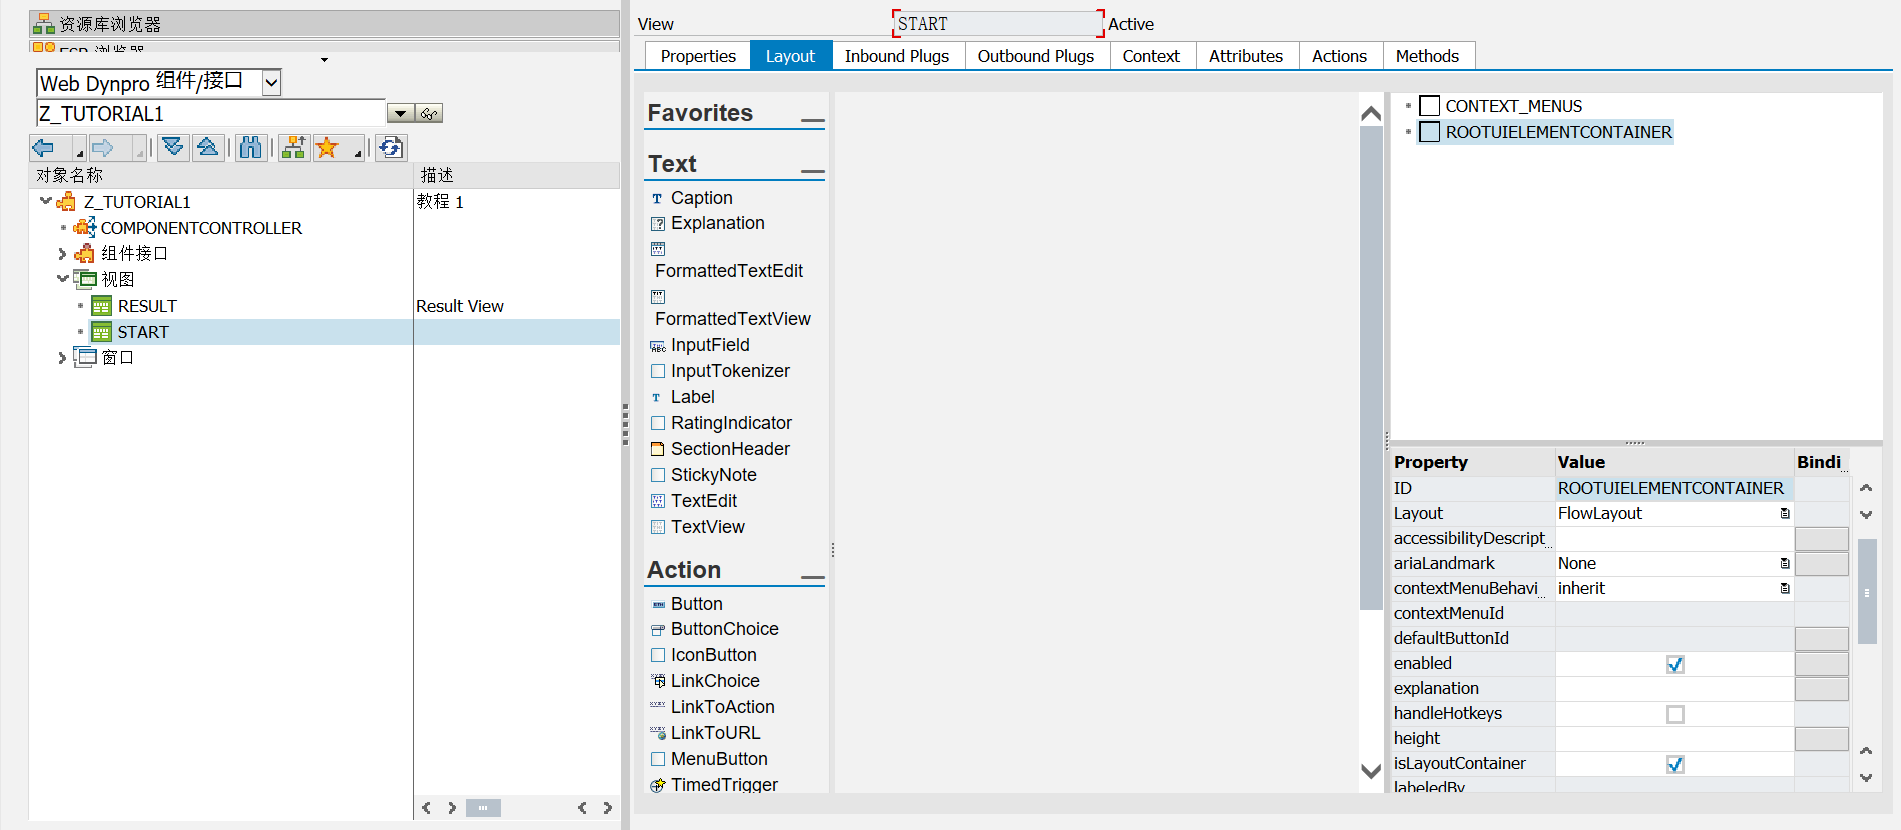Click the binoculars find icon
The width and height of the screenshot is (1901, 830).
click(250, 148)
